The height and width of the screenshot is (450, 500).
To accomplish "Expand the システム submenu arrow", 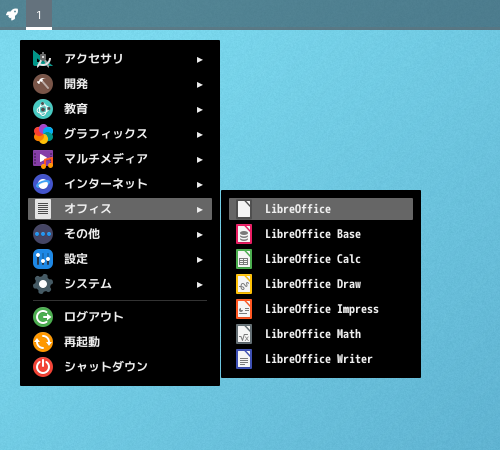I will pos(199,285).
